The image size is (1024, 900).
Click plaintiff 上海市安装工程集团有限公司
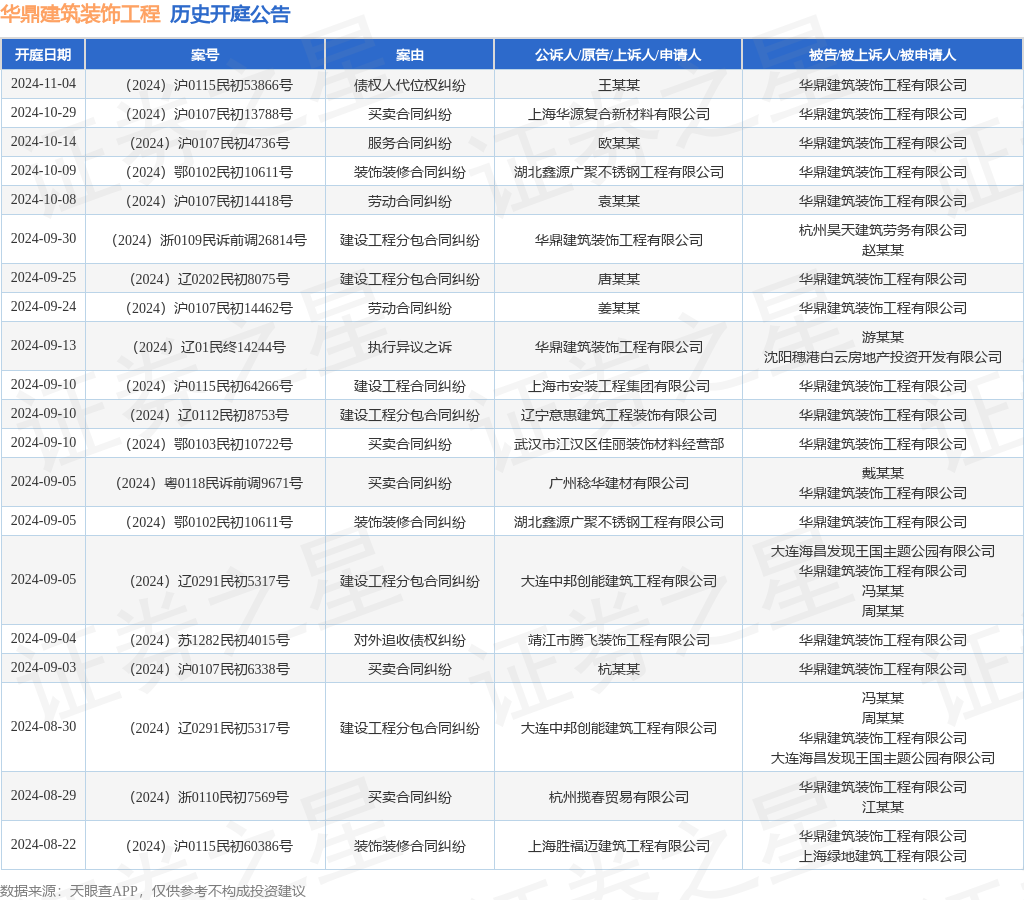point(618,387)
